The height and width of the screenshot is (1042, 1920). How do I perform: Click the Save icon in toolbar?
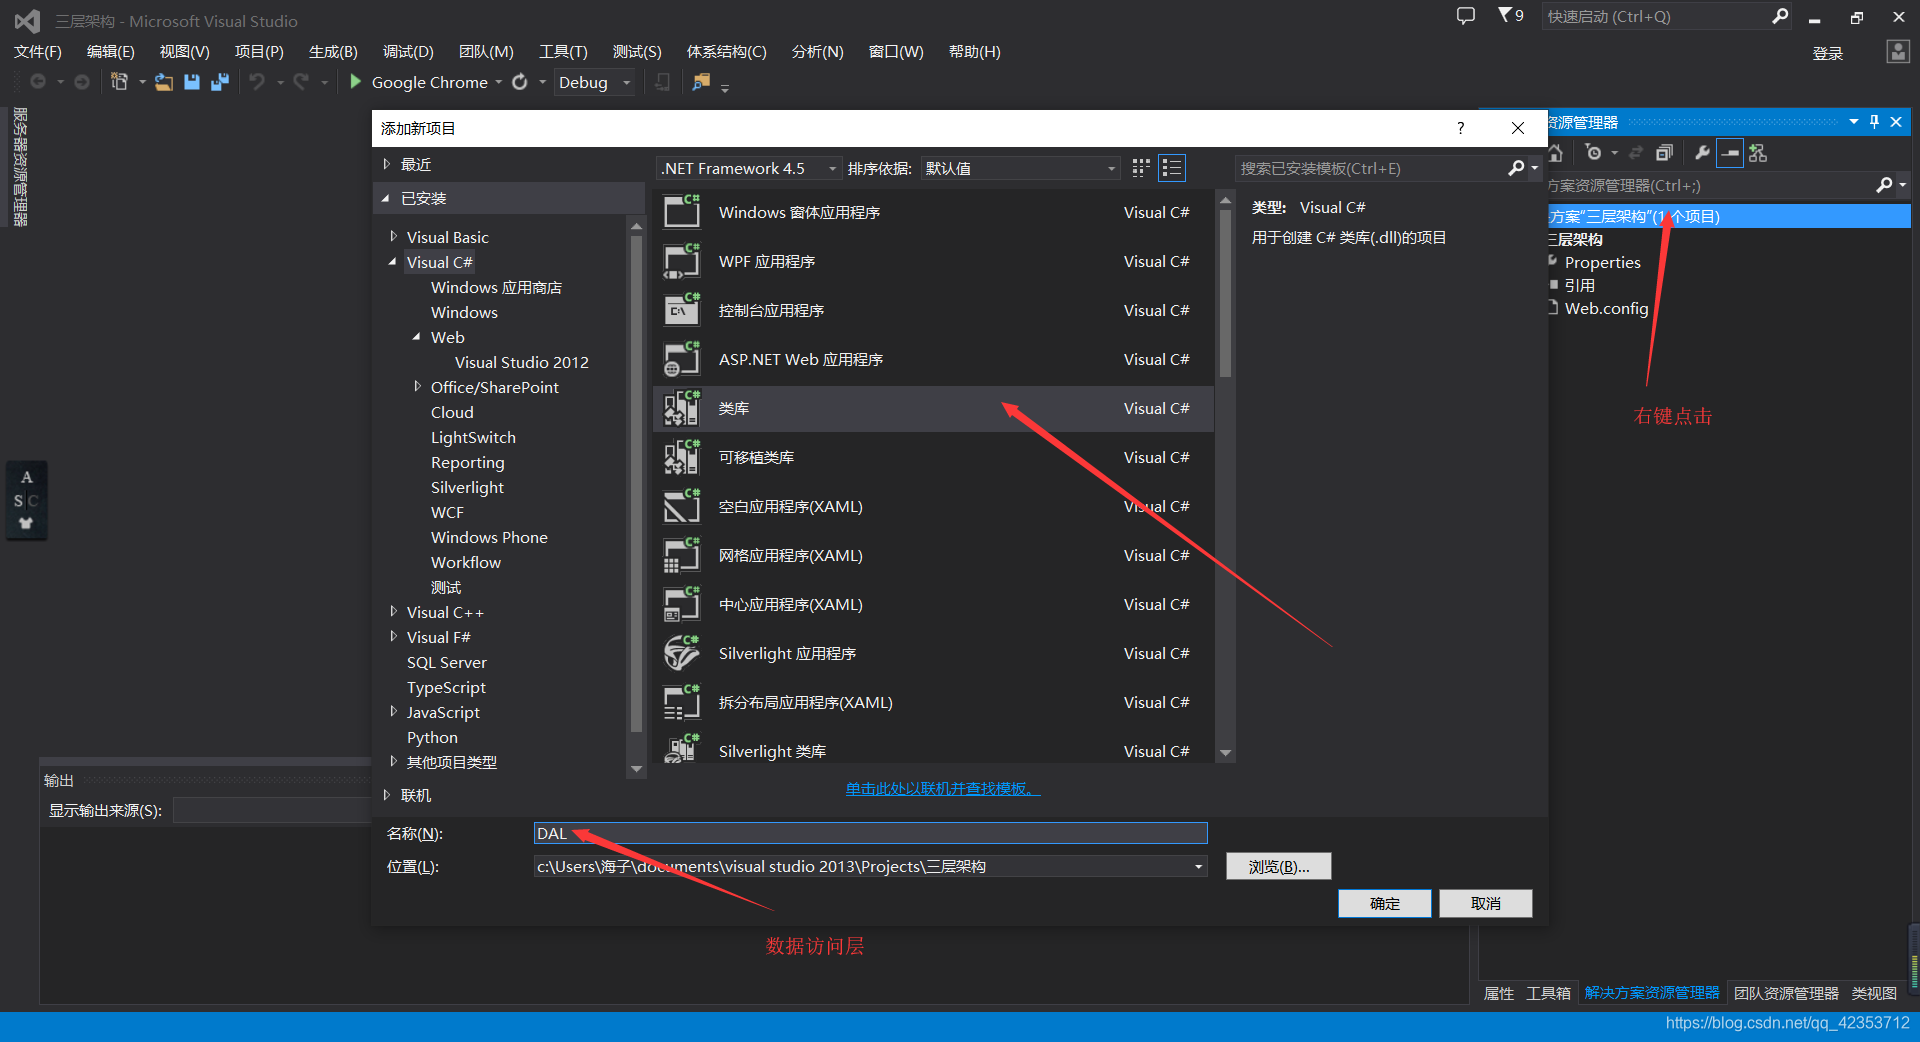tap(192, 82)
